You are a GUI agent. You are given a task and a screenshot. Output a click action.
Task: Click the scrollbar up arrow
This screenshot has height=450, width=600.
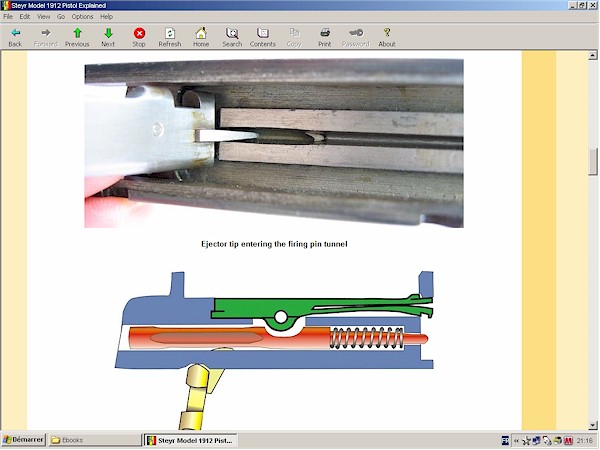[x=593, y=55]
